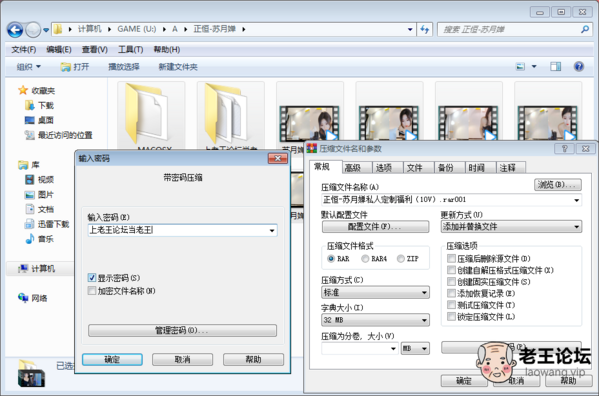Toggle the preview pane icon
The width and height of the screenshot is (599, 396).
pyautogui.click(x=555, y=67)
